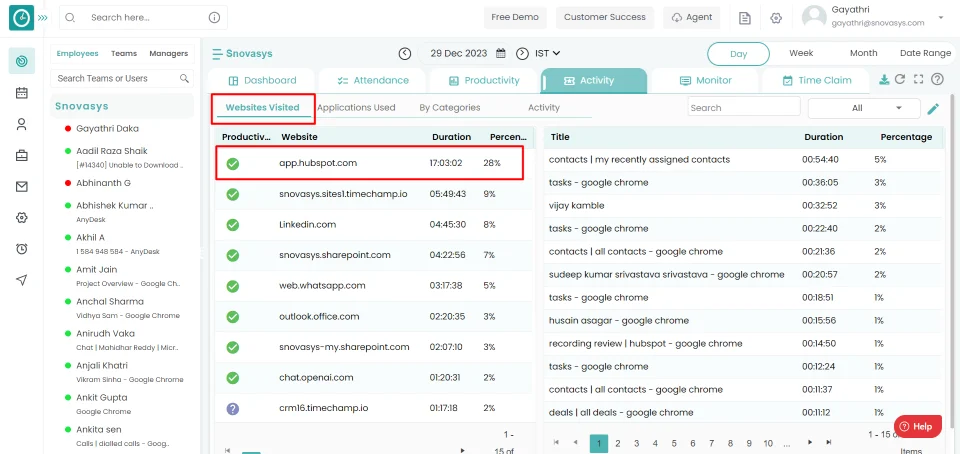Switch to Websites Visited sub-tab

pyautogui.click(x=263, y=108)
